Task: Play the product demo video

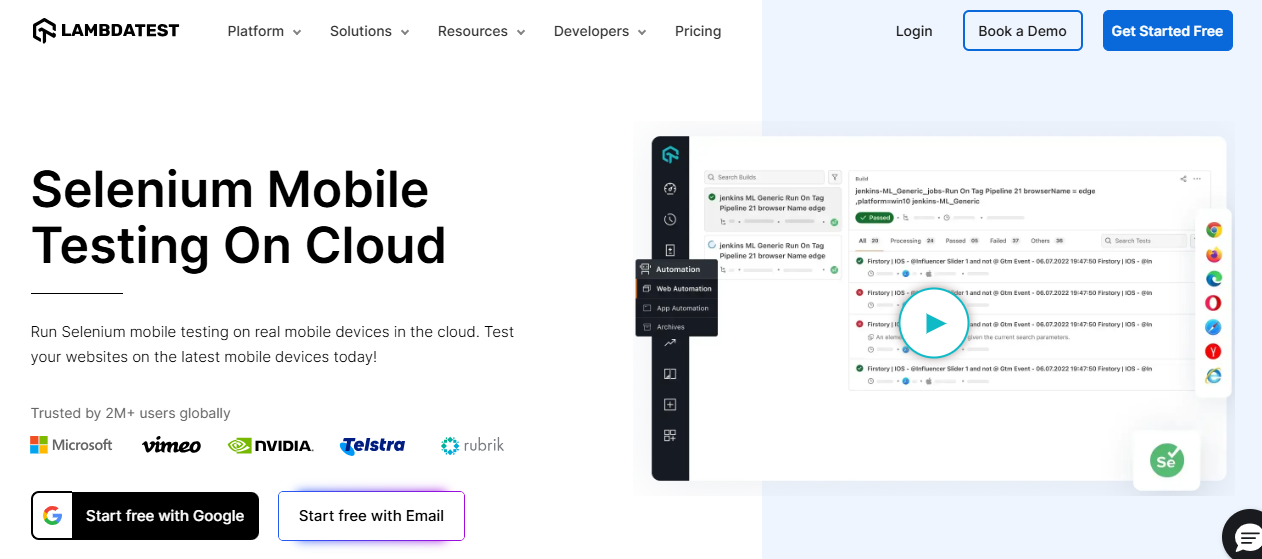Action: (x=934, y=323)
